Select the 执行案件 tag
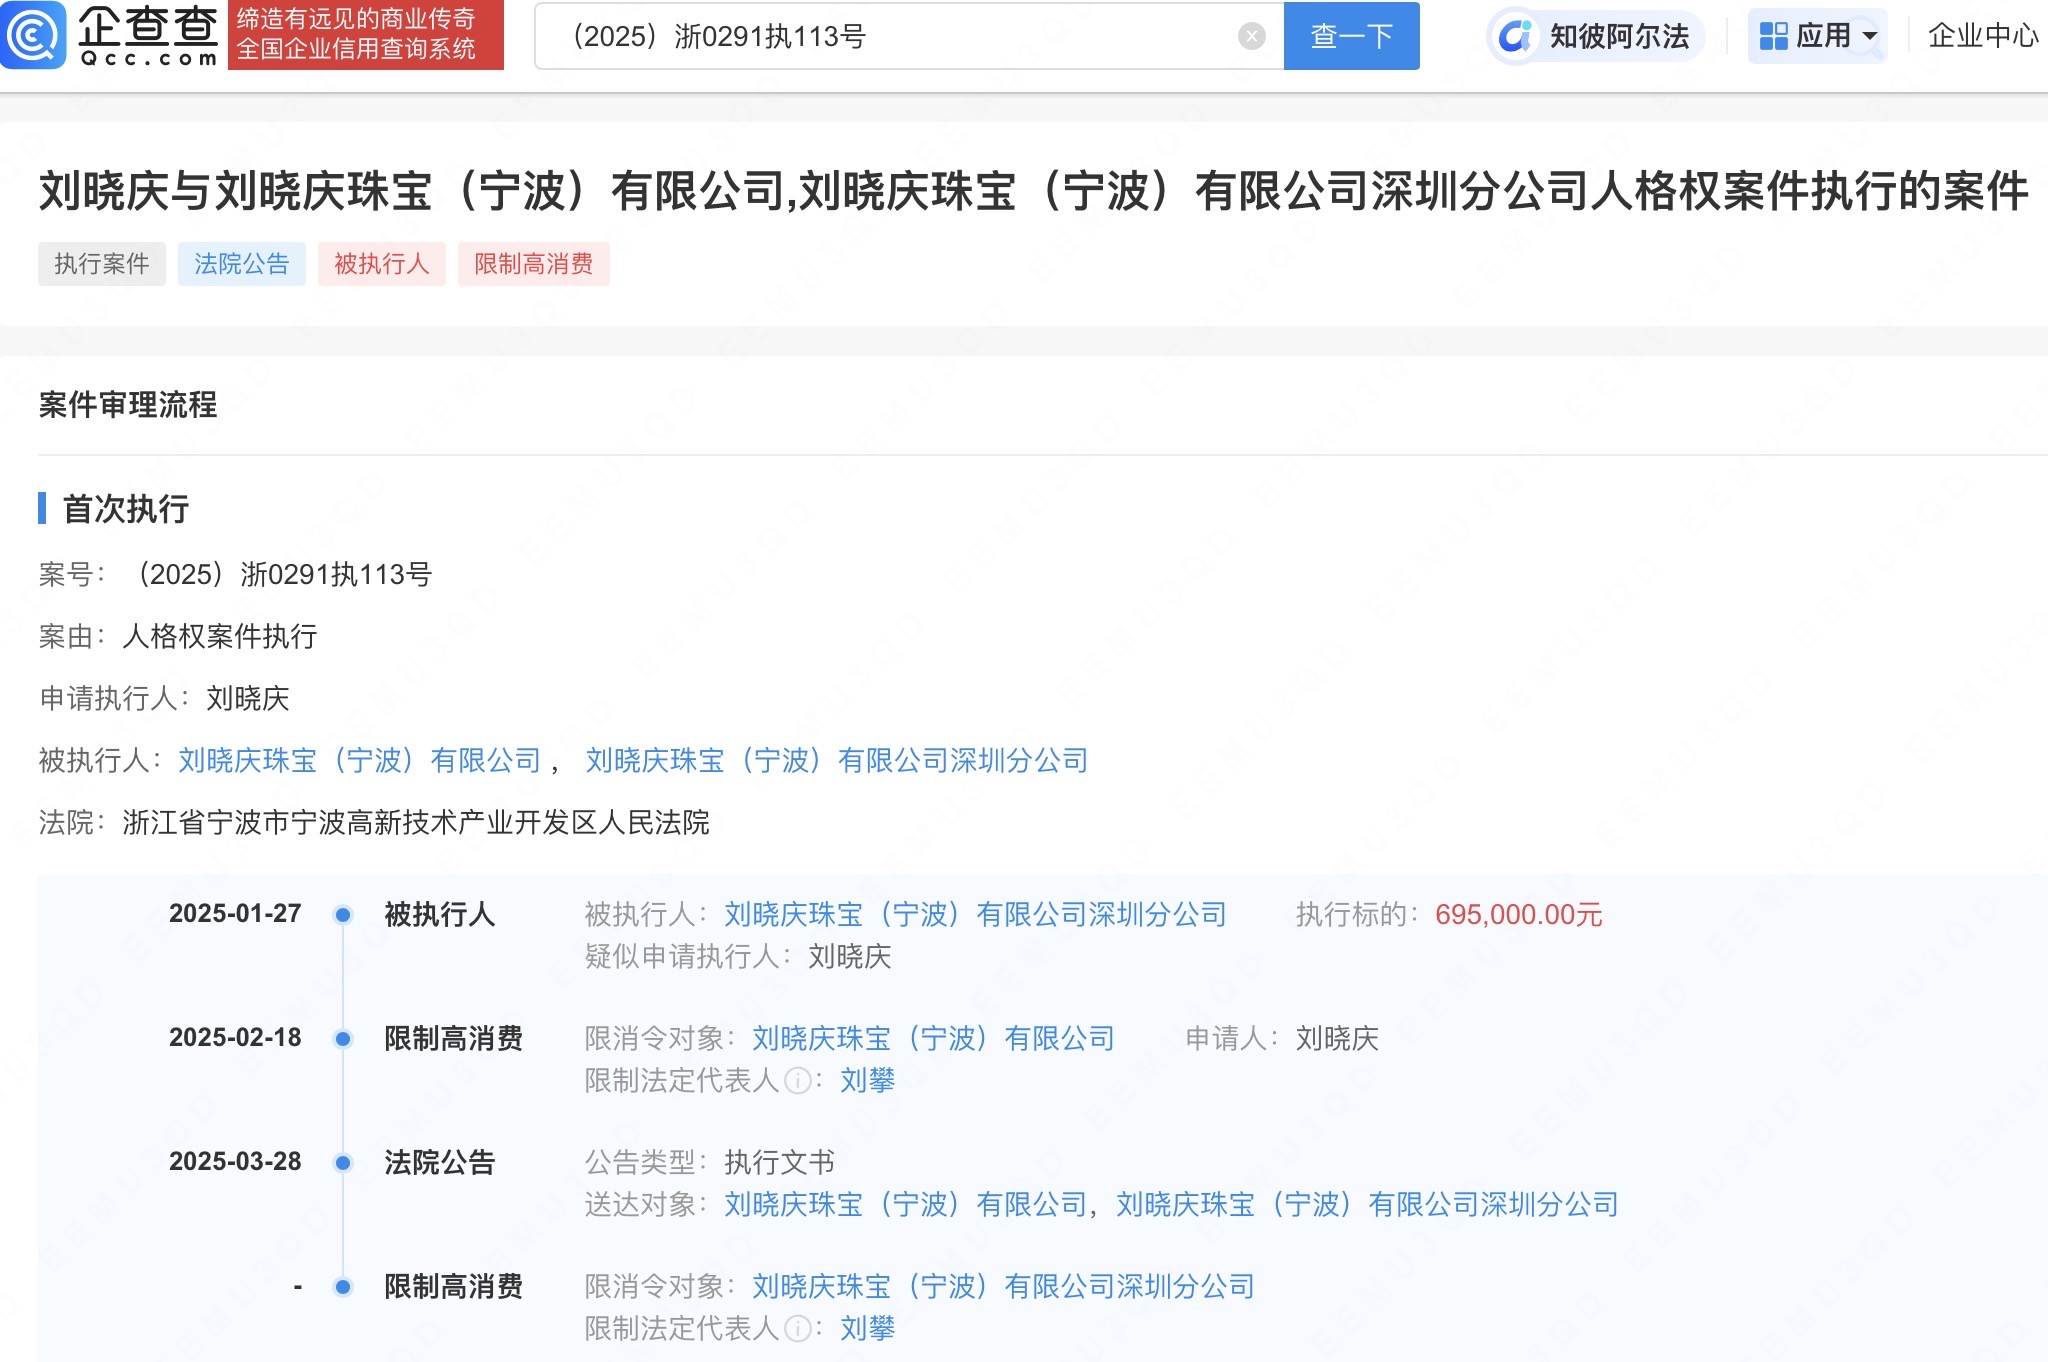 pyautogui.click(x=102, y=264)
